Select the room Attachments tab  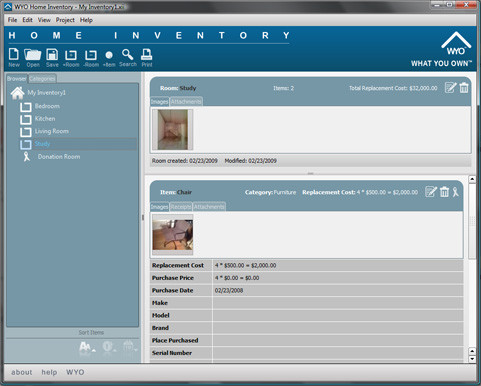pyautogui.click(x=186, y=102)
